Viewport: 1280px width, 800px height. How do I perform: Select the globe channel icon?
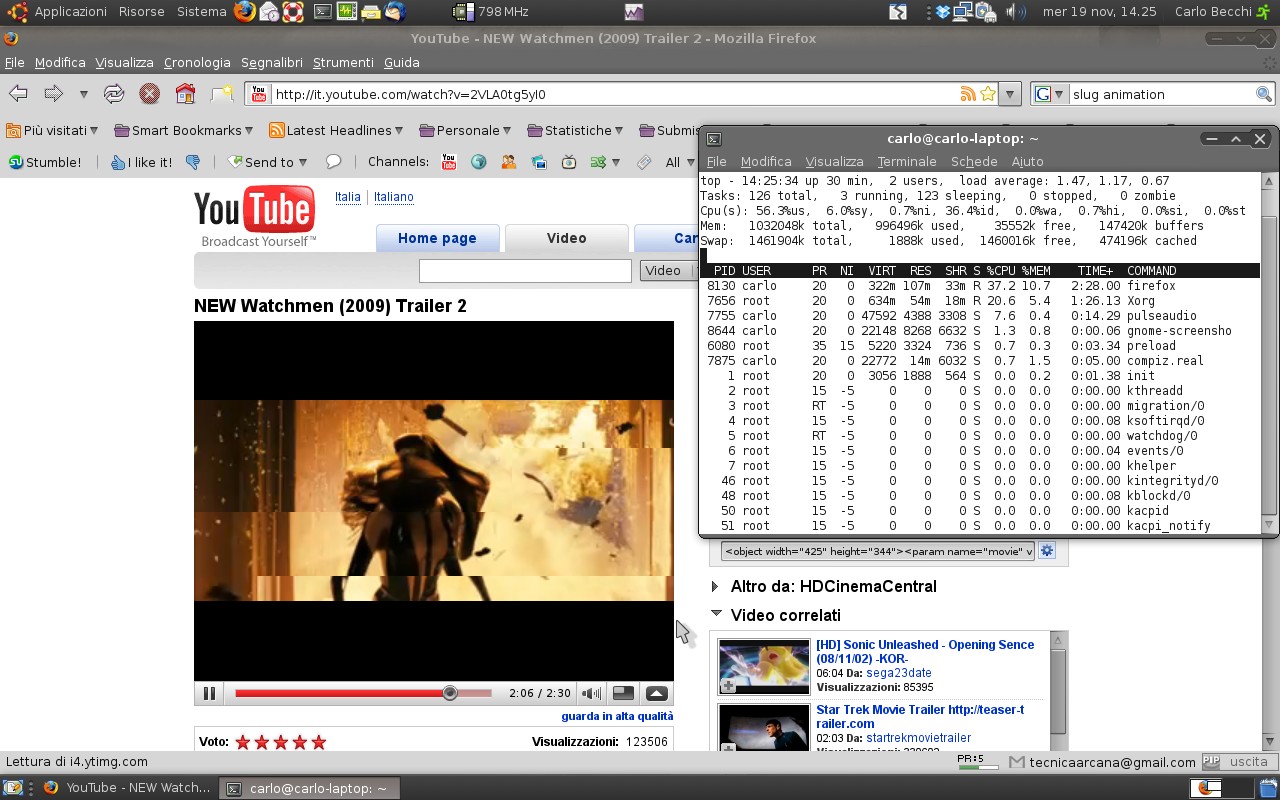pyautogui.click(x=478, y=162)
